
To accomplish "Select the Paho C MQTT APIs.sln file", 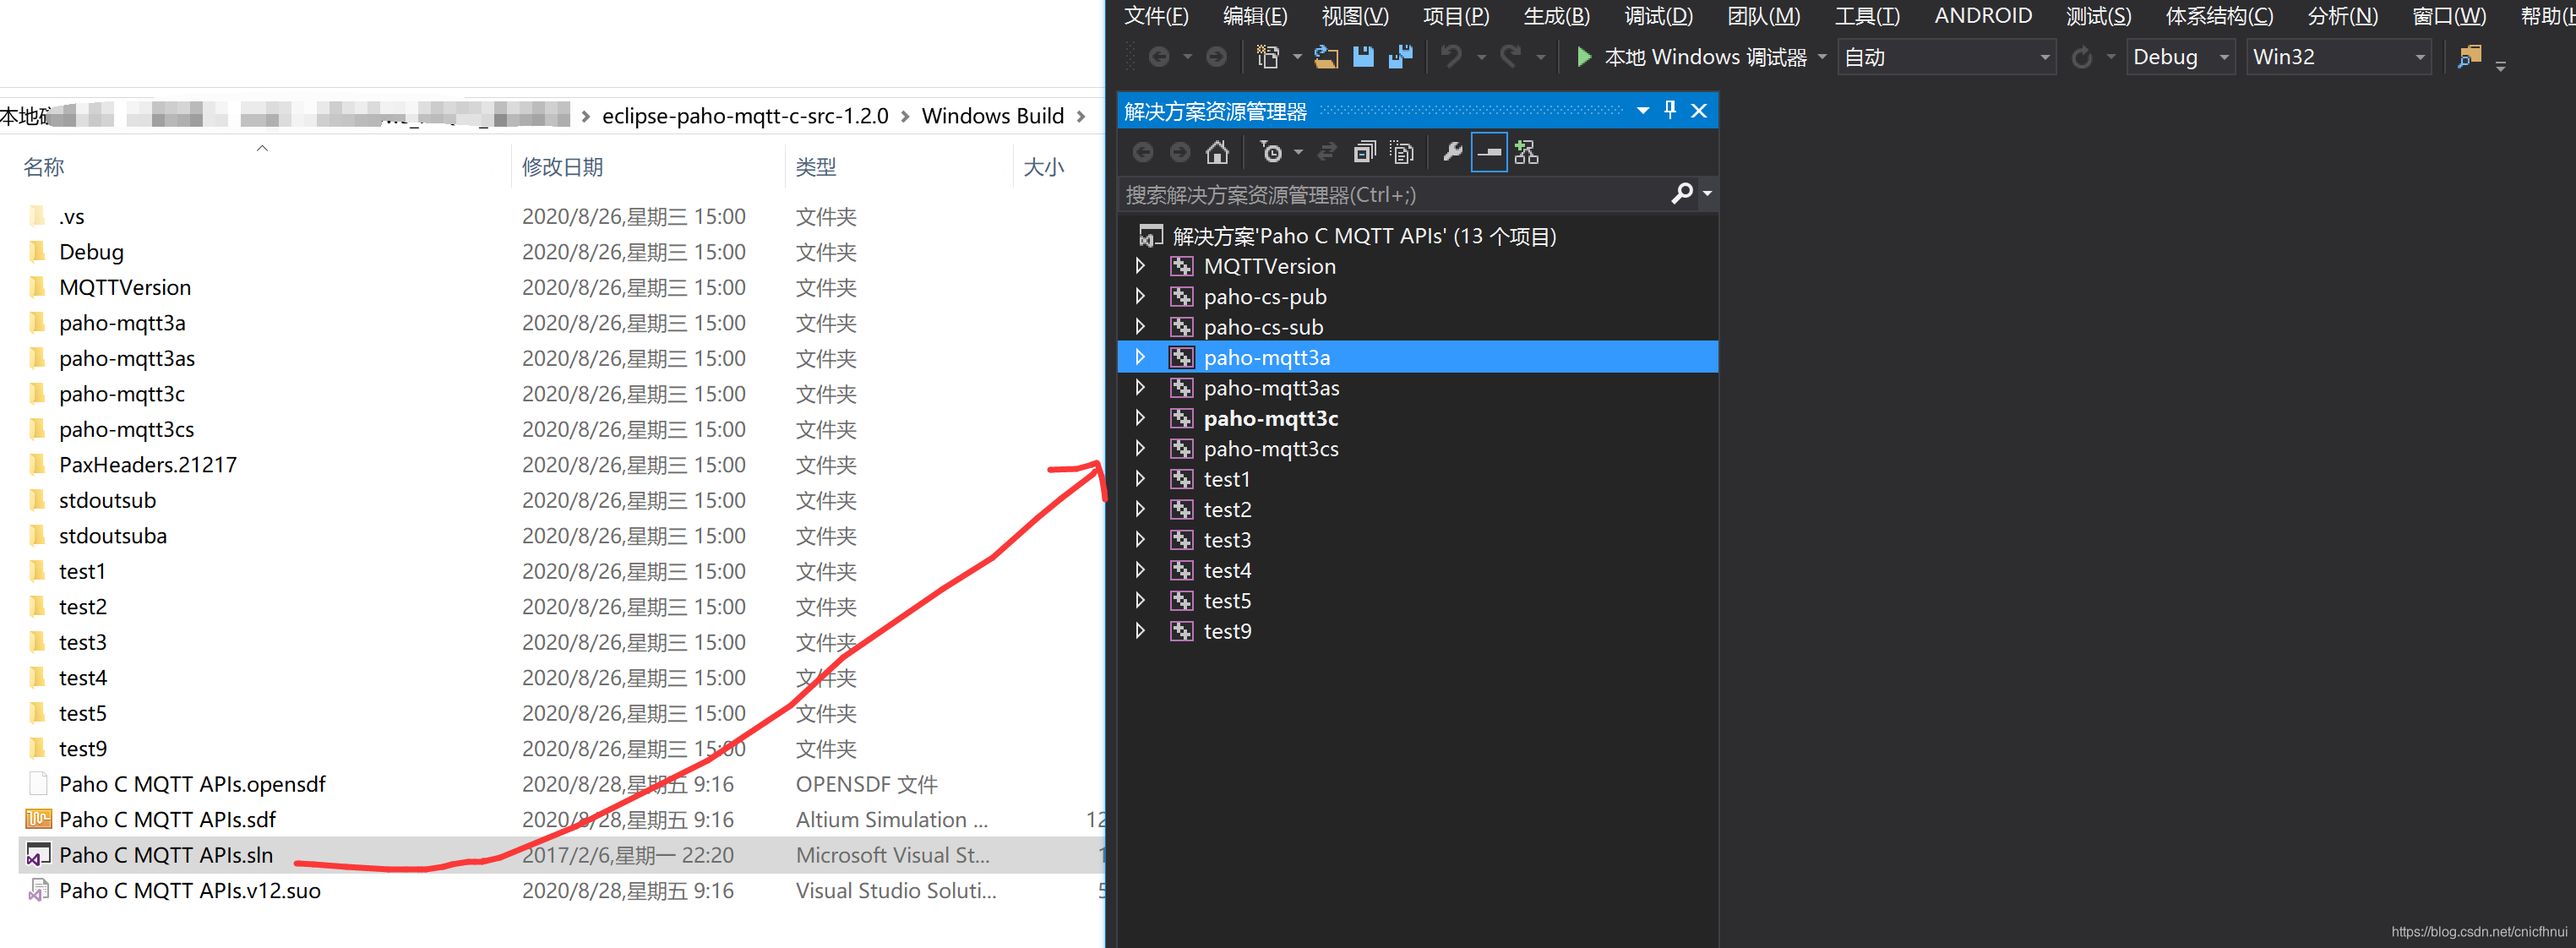I will click(x=165, y=855).
